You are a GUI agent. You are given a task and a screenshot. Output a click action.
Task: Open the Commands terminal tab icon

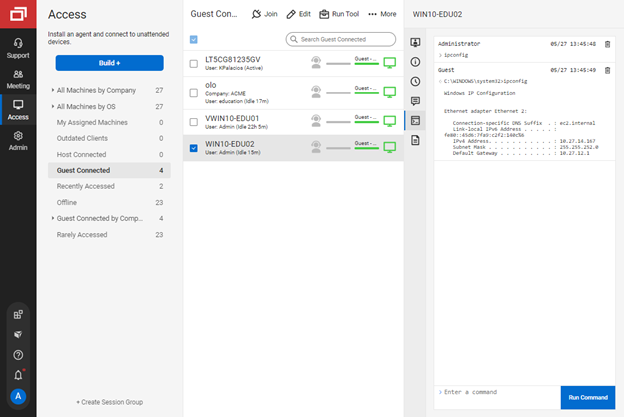pyautogui.click(x=415, y=121)
